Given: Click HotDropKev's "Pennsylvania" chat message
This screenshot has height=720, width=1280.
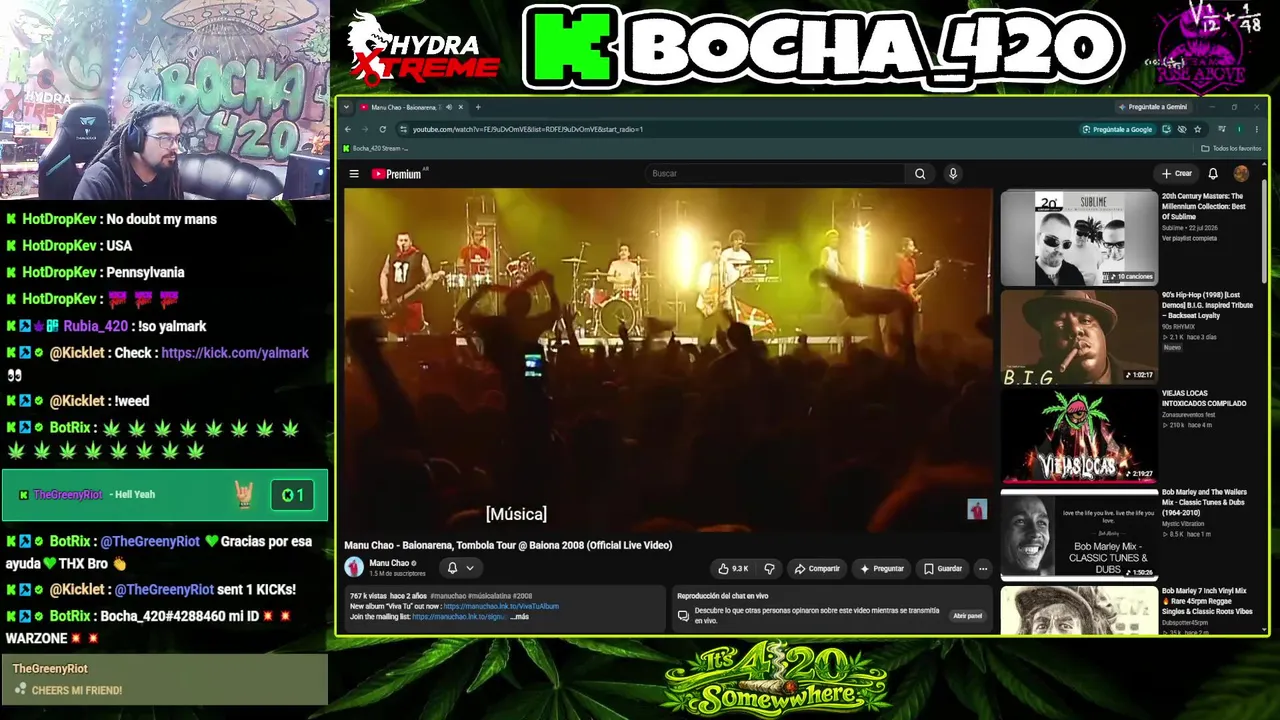Looking at the screenshot, I should [x=145, y=272].
